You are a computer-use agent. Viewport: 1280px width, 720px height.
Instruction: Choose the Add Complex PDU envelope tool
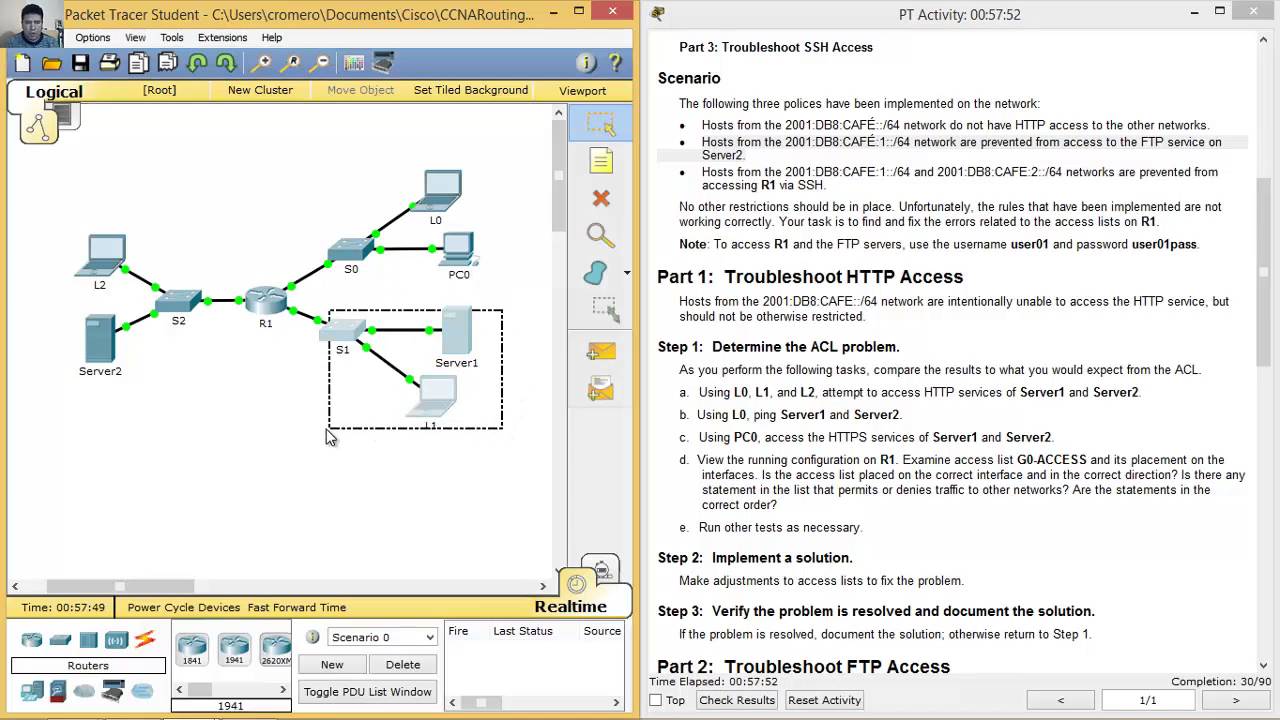600,388
